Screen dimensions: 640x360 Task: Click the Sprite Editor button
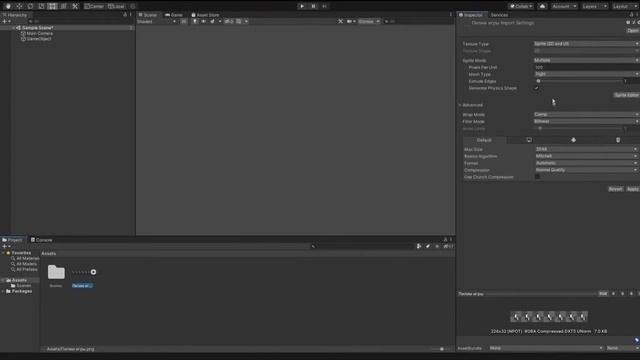point(626,95)
